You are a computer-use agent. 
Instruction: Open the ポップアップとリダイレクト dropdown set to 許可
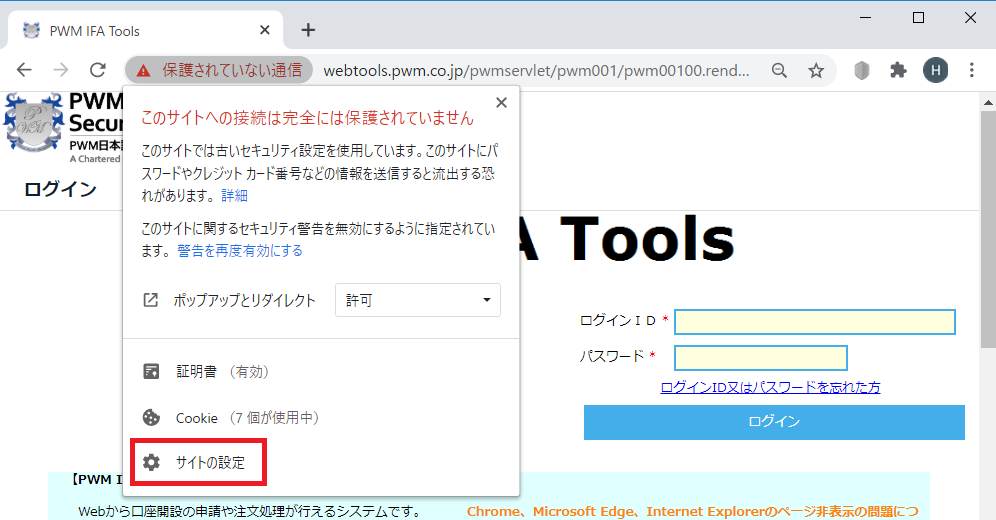[x=418, y=300]
